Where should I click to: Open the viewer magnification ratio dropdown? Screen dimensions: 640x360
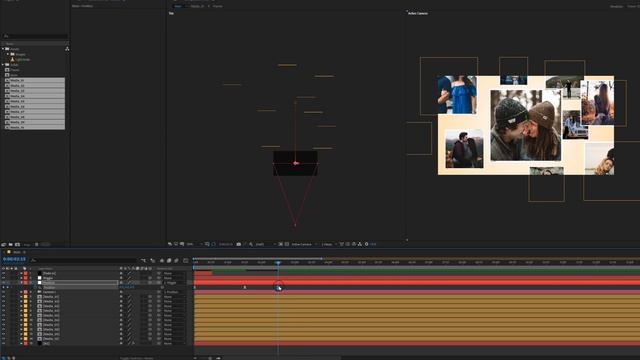click(x=194, y=244)
